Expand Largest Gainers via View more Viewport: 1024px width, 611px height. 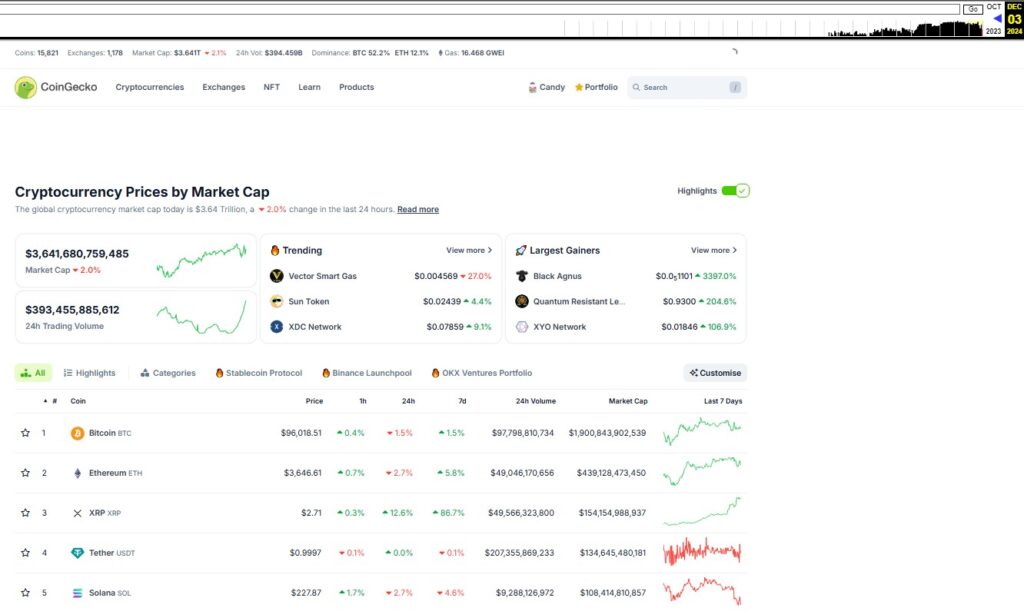pos(714,250)
